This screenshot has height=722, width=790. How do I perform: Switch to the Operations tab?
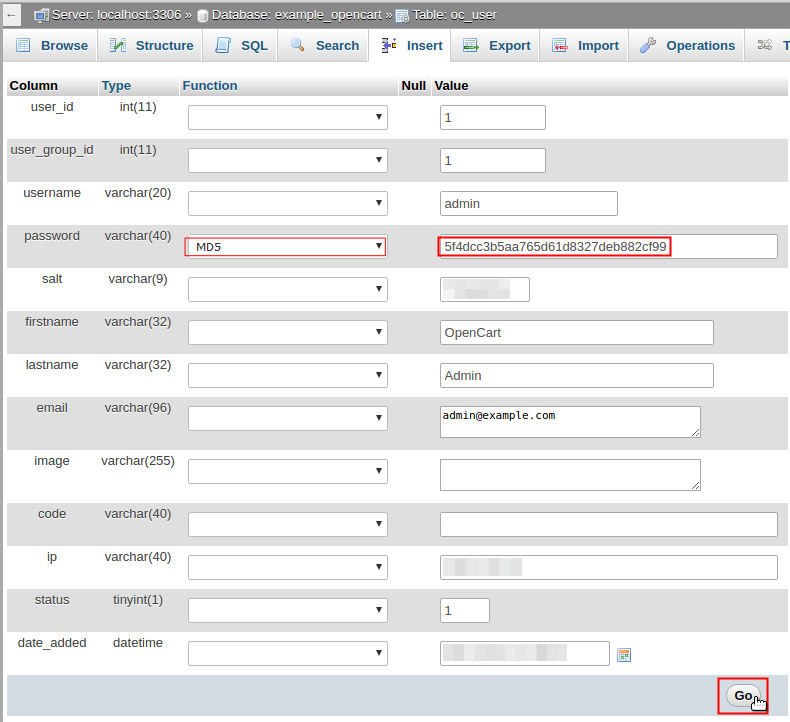click(688, 45)
